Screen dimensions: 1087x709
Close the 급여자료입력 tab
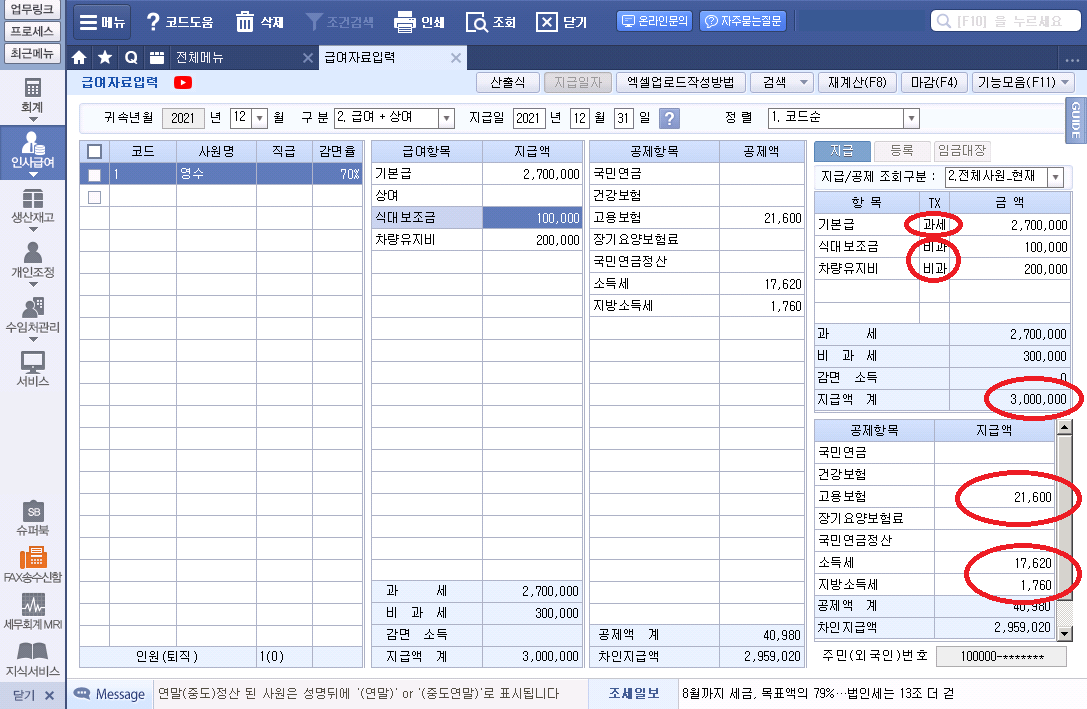pos(455,58)
